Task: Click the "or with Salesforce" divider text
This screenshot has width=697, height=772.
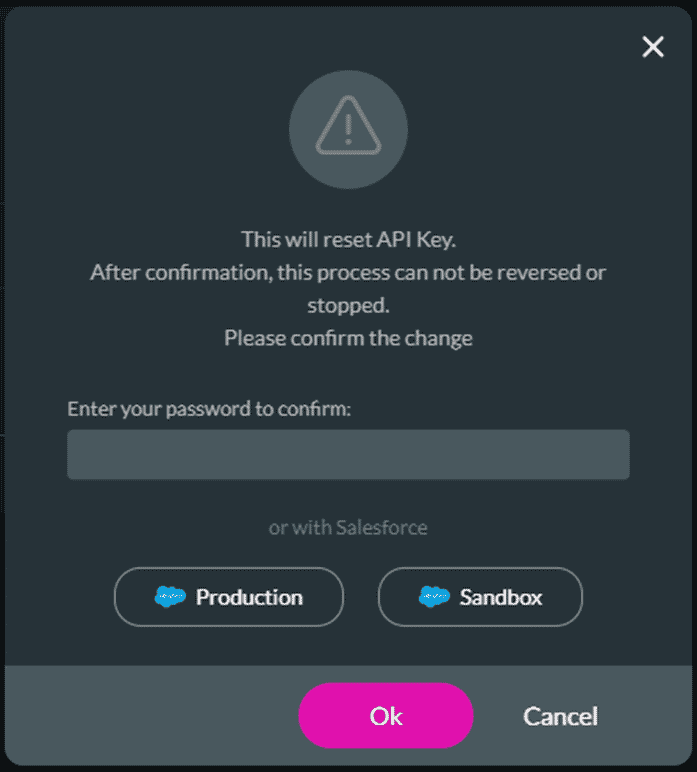Action: pos(348,527)
